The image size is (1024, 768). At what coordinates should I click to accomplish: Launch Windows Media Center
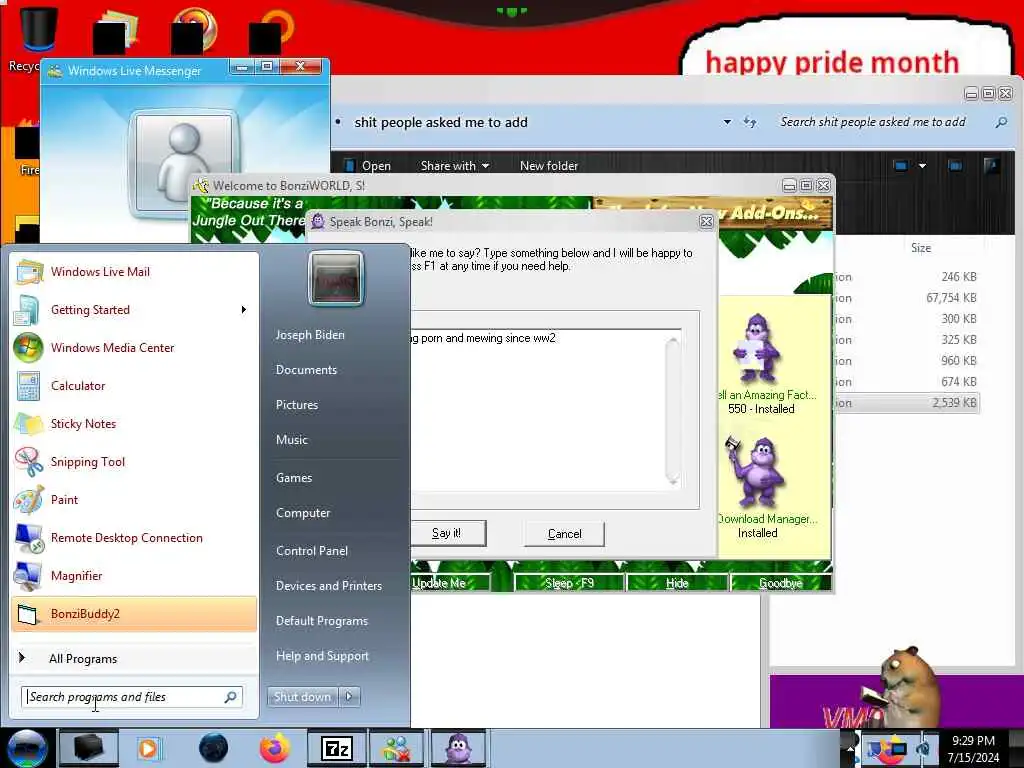click(134, 347)
